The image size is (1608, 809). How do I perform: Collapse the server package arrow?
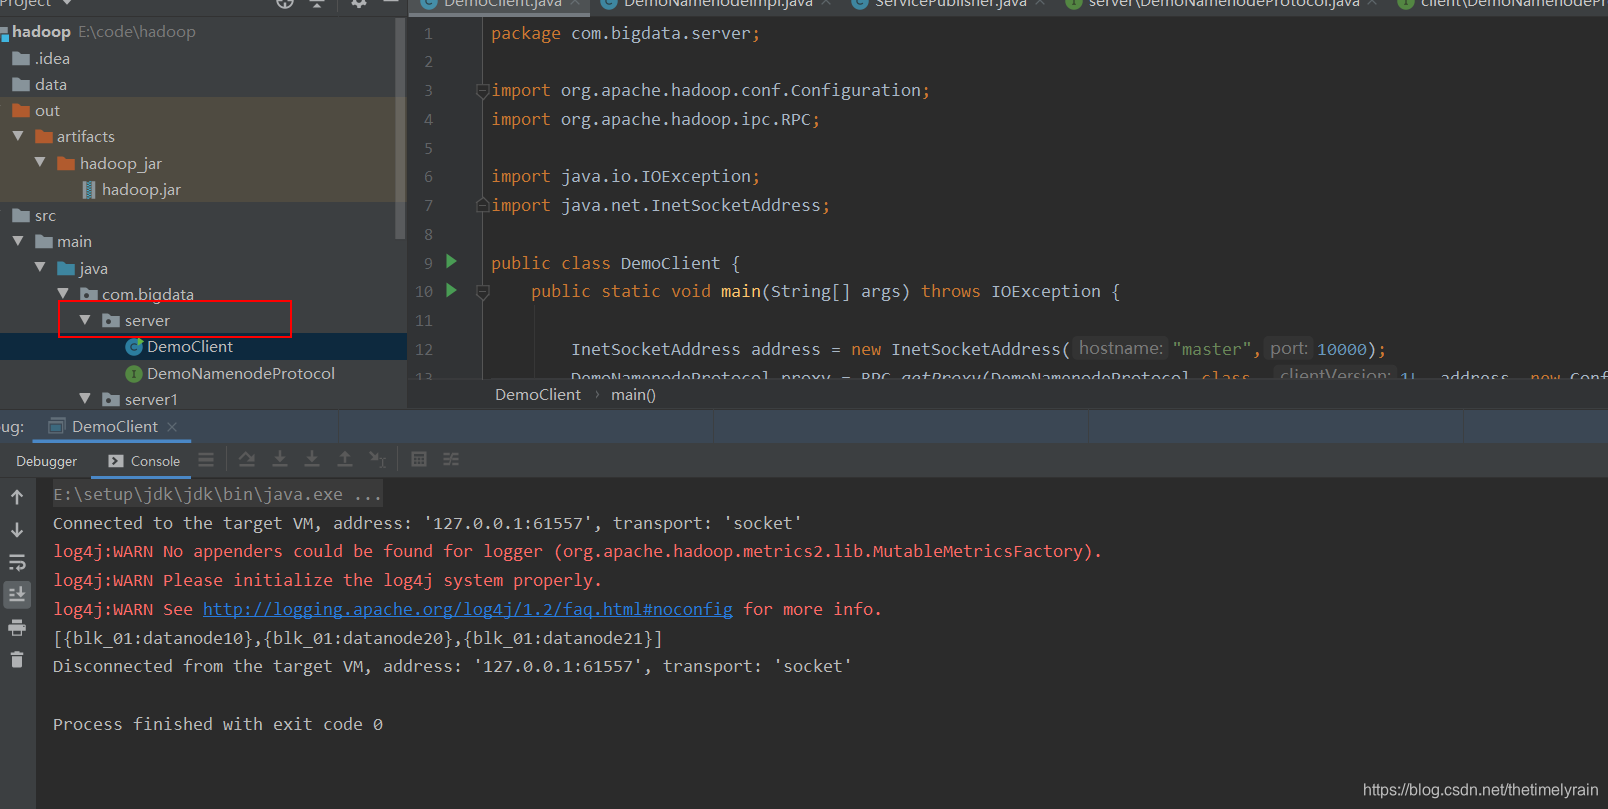(85, 320)
